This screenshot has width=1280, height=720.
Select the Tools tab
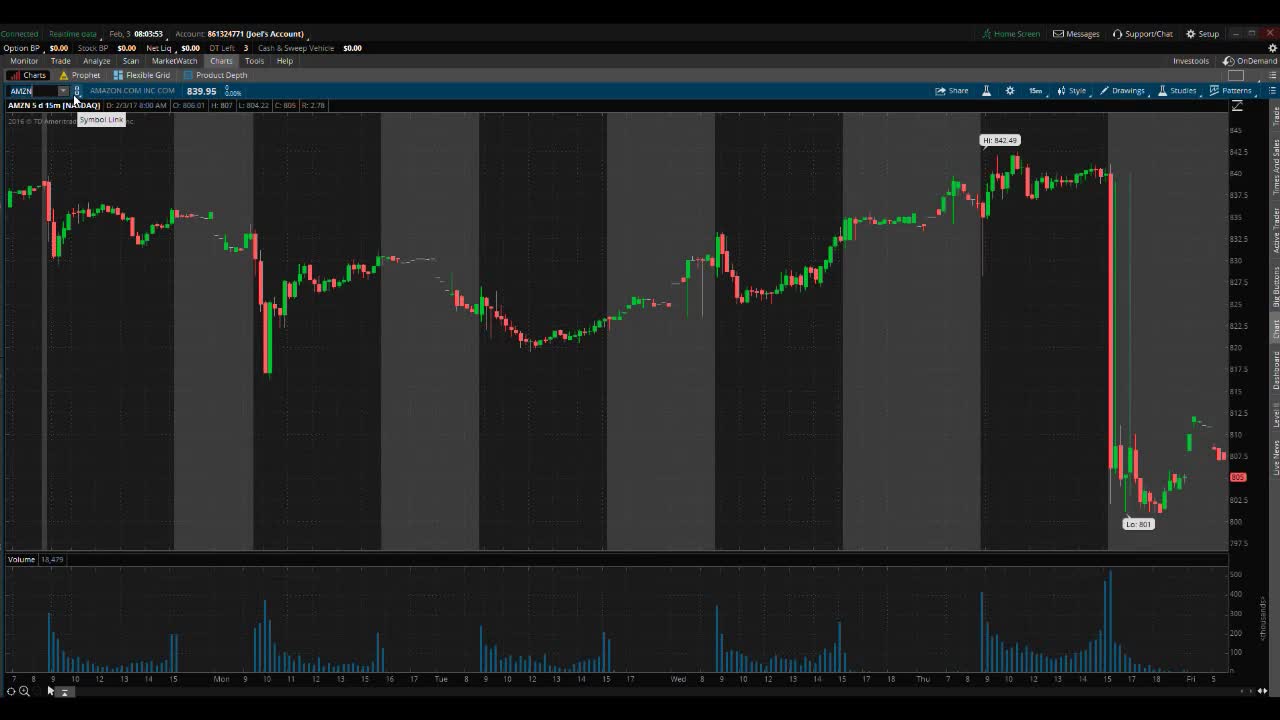coord(254,61)
